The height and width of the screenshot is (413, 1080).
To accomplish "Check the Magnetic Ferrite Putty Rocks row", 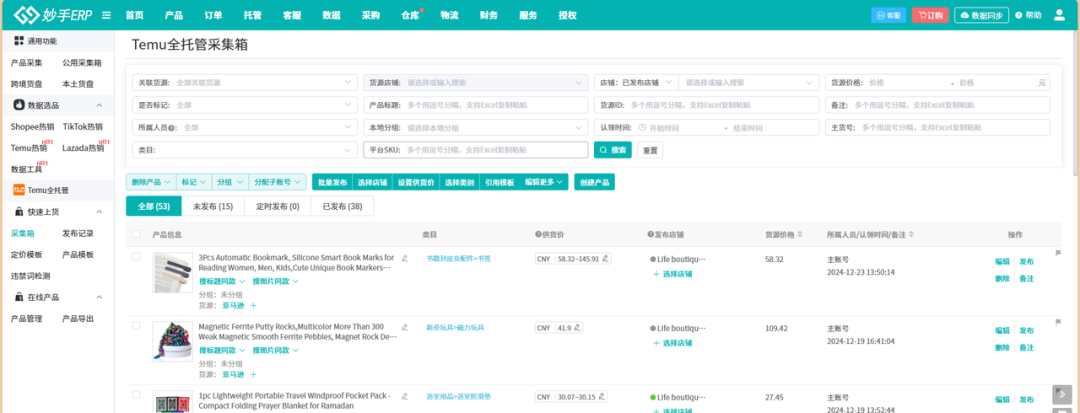I will [x=136, y=325].
